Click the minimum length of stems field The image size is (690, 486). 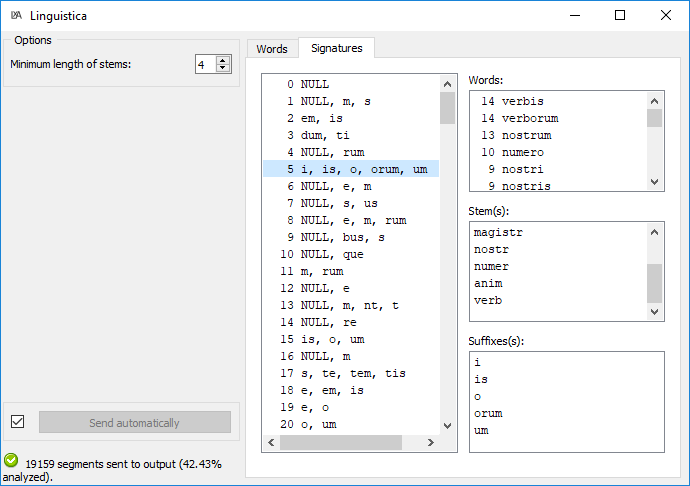pos(206,65)
